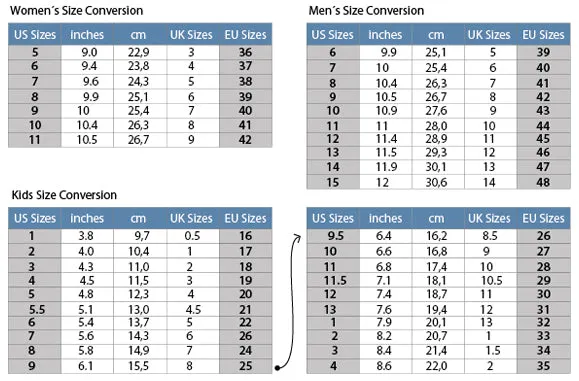Click the Men's Size Conversion heading

366,10
